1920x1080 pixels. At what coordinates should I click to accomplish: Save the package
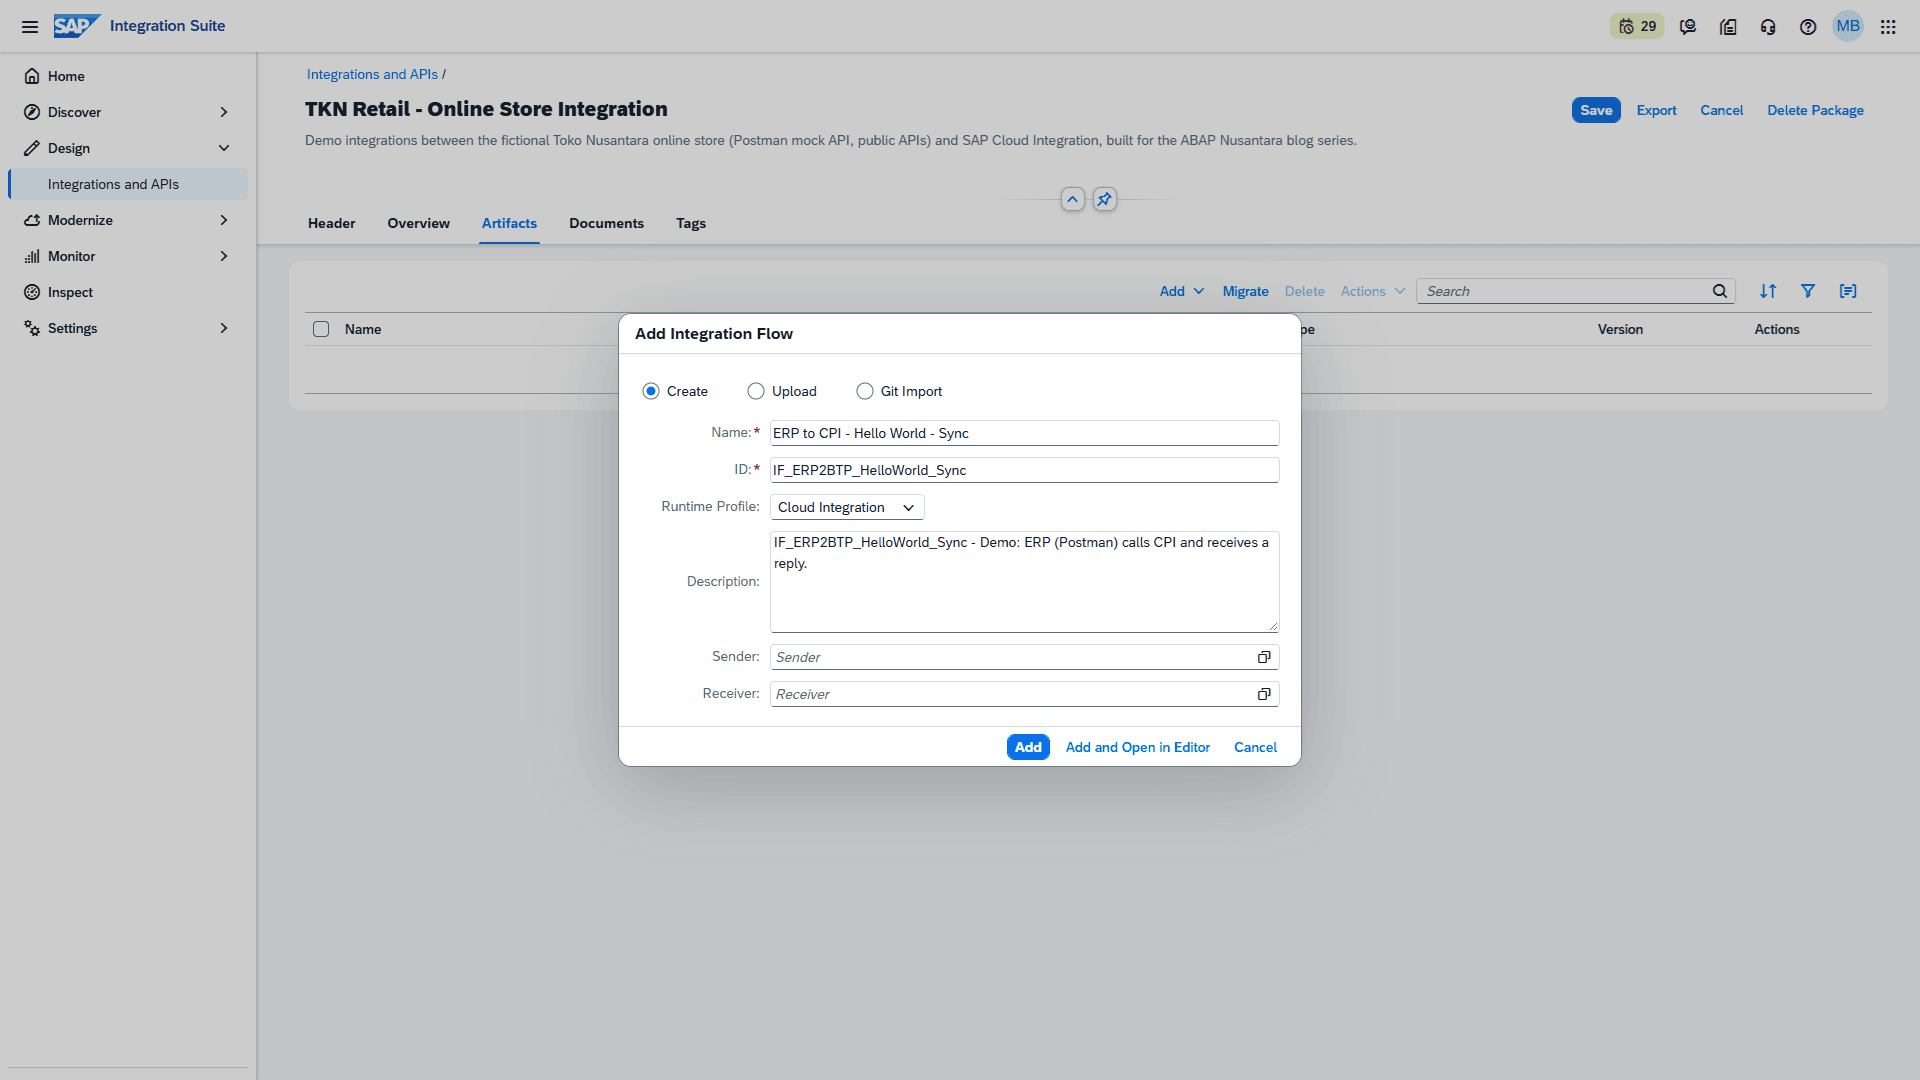tap(1596, 110)
